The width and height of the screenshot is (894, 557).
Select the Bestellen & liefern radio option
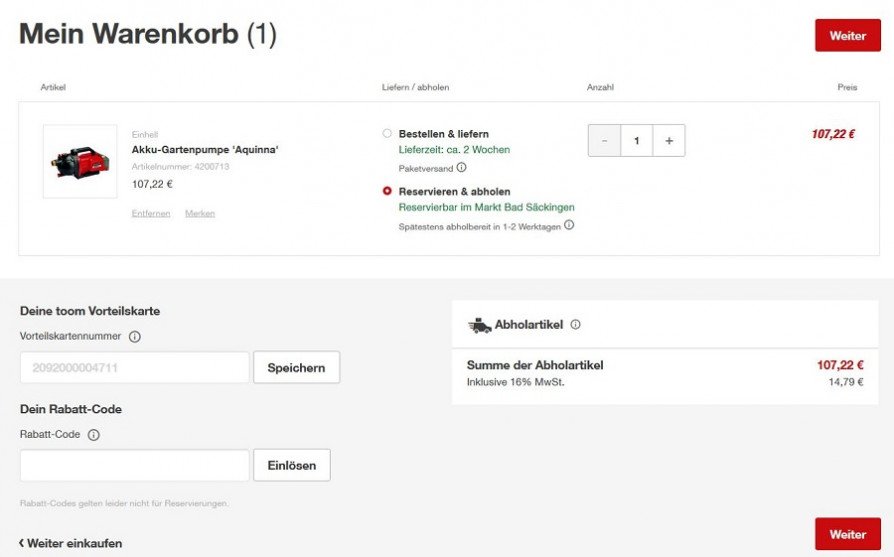387,133
